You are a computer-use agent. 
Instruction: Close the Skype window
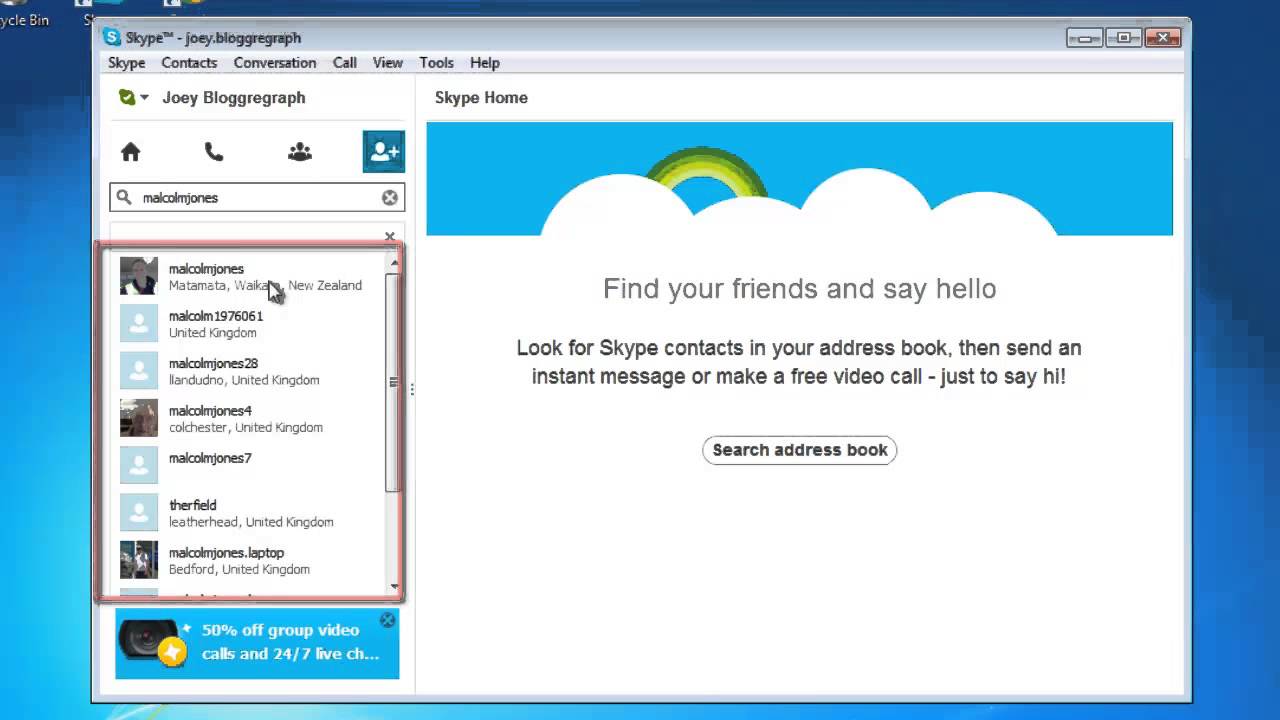click(1163, 38)
